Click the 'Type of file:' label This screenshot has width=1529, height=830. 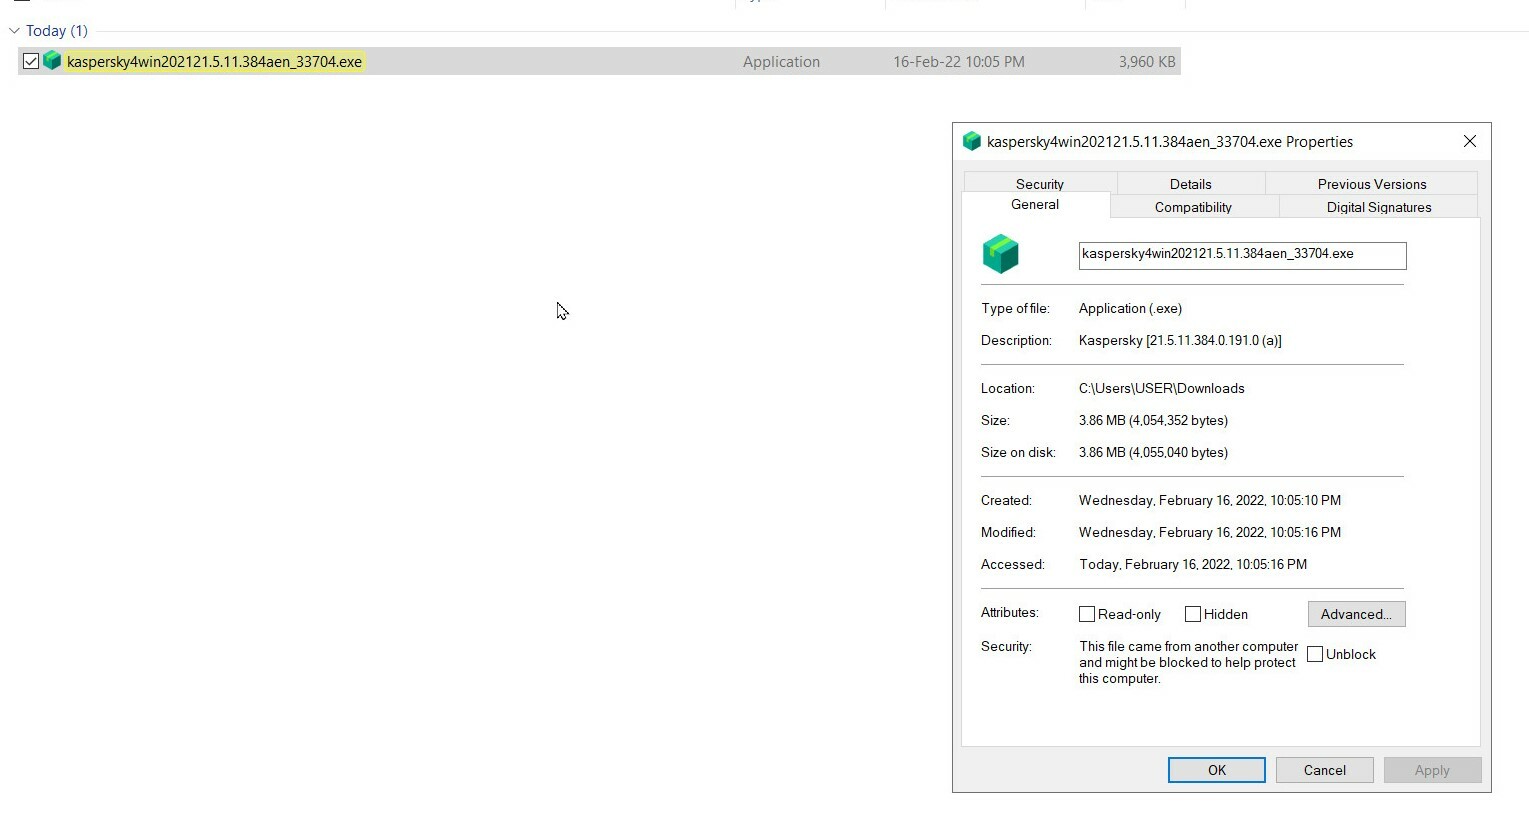coord(1015,309)
